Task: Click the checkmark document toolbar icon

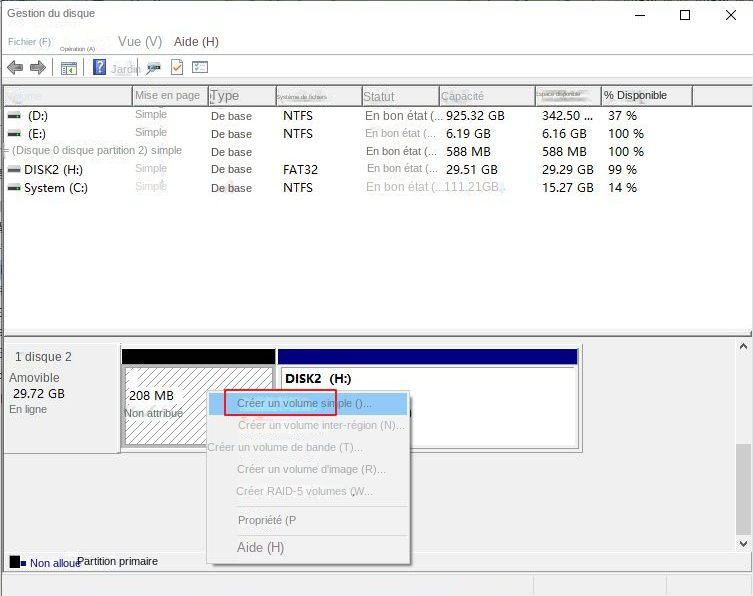Action: (177, 67)
